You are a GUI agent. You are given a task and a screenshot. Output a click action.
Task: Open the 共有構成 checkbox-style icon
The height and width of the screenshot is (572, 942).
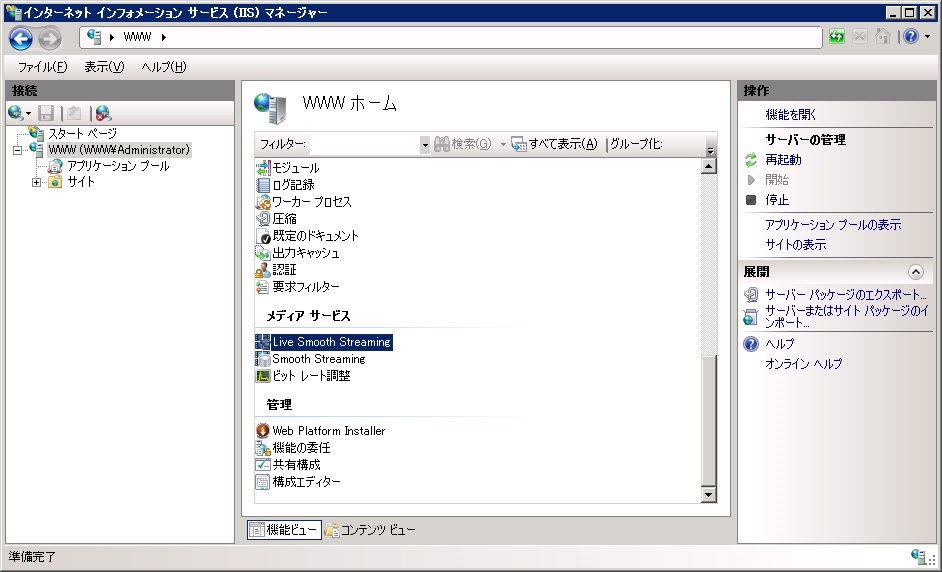pyautogui.click(x=263, y=465)
